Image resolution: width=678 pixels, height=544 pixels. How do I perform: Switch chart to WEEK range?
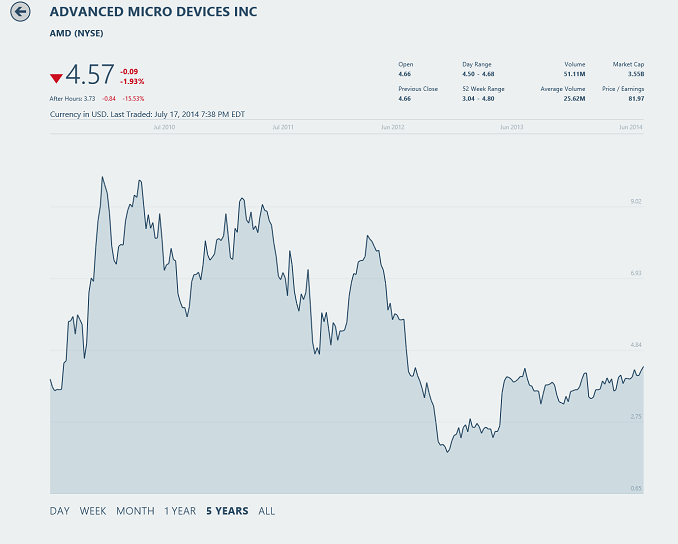click(x=93, y=511)
